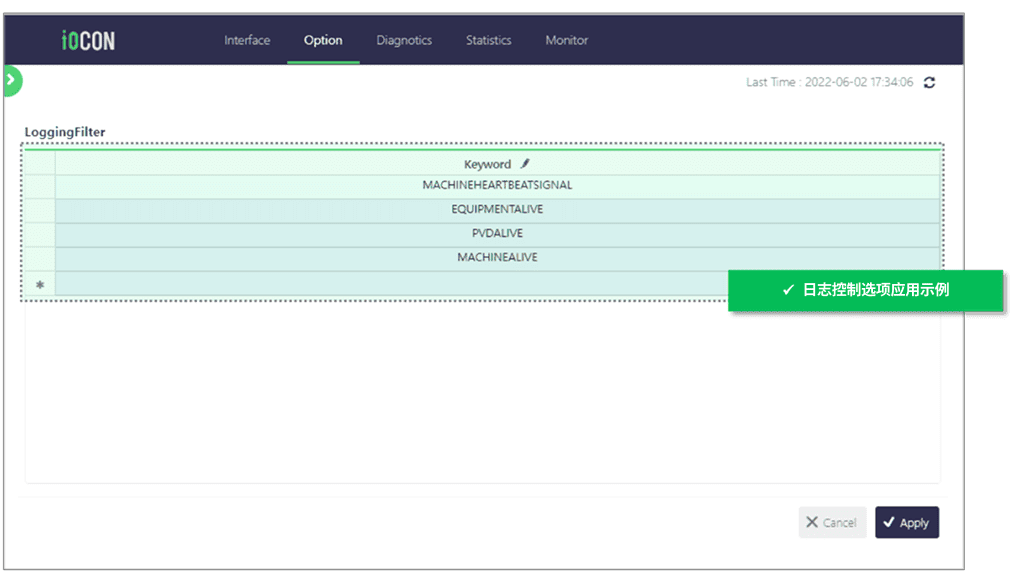This screenshot has height=582, width=1014.
Task: Click the edit pencil next to Keyword
Action: pyautogui.click(x=525, y=164)
